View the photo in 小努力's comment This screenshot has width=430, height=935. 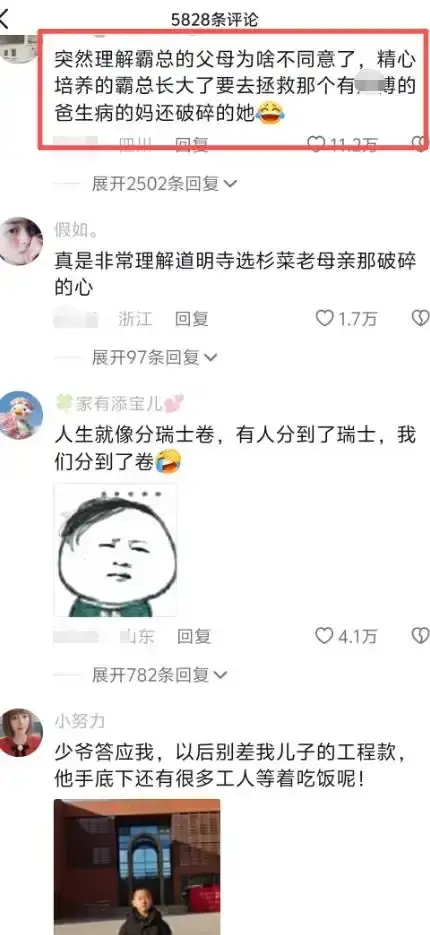[x=137, y=867]
